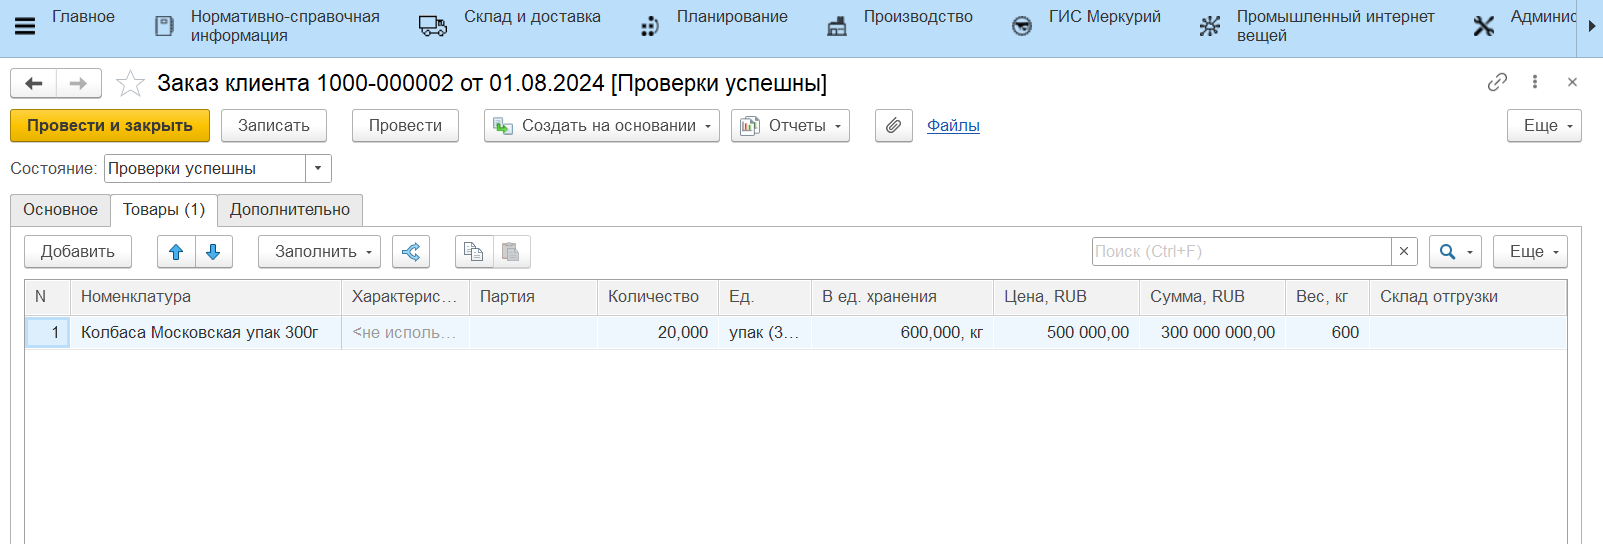This screenshot has width=1603, height=544.
Task: Get link to document via chain icon
Action: click(x=1497, y=82)
